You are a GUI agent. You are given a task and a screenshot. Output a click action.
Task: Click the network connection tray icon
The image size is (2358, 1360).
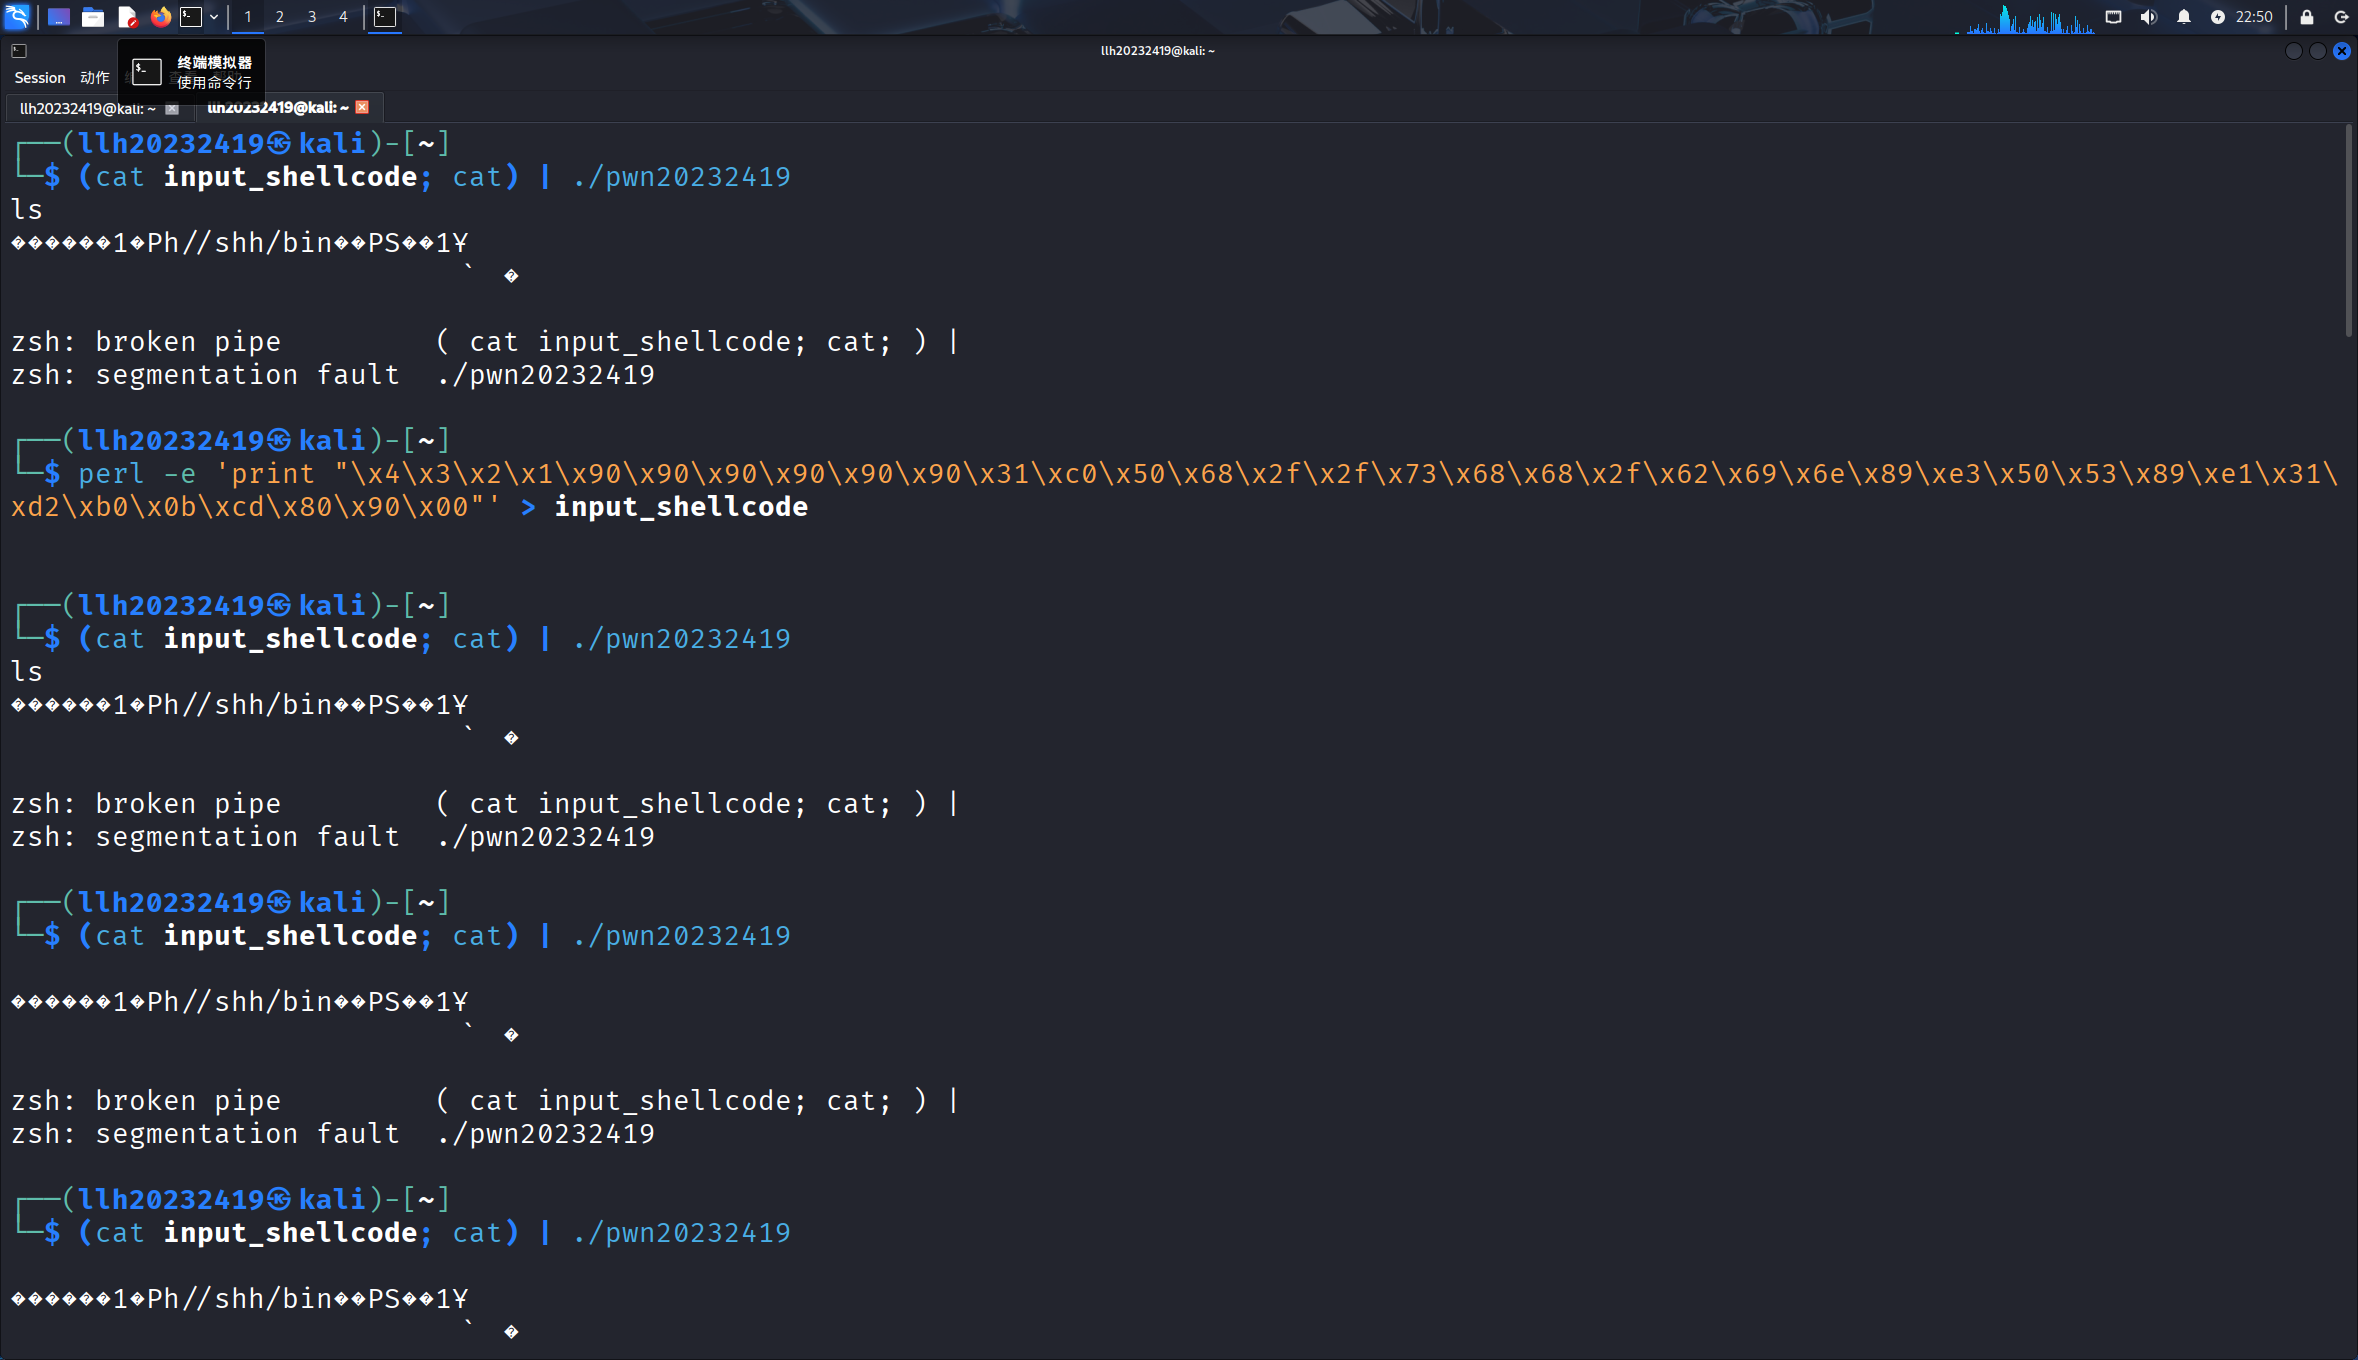[2113, 16]
